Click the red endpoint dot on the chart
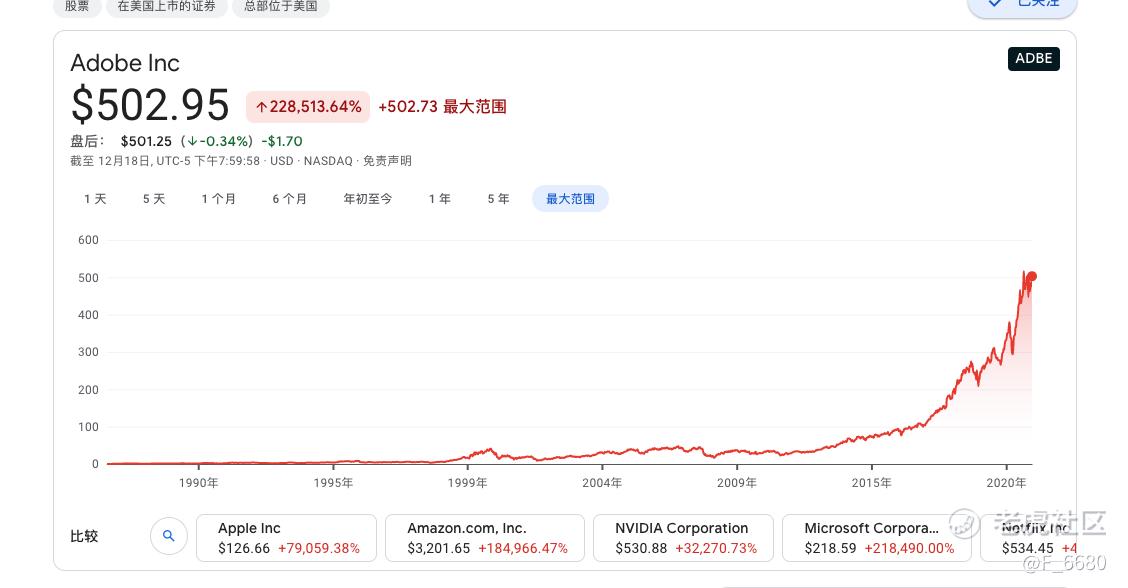 point(1032,276)
